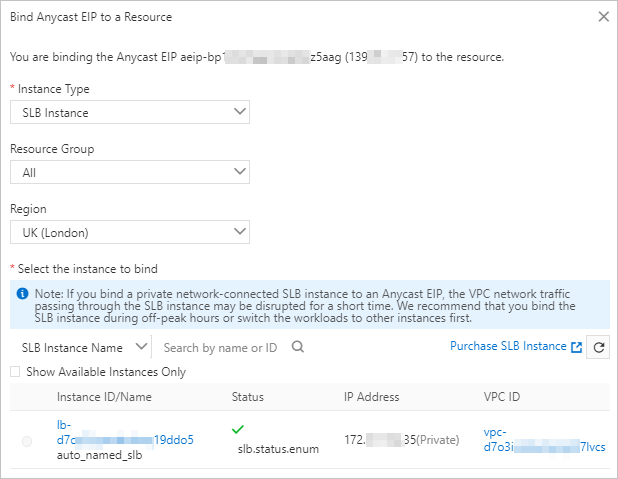The image size is (618, 479).
Task: Click the Status column header
Action: (x=248, y=397)
